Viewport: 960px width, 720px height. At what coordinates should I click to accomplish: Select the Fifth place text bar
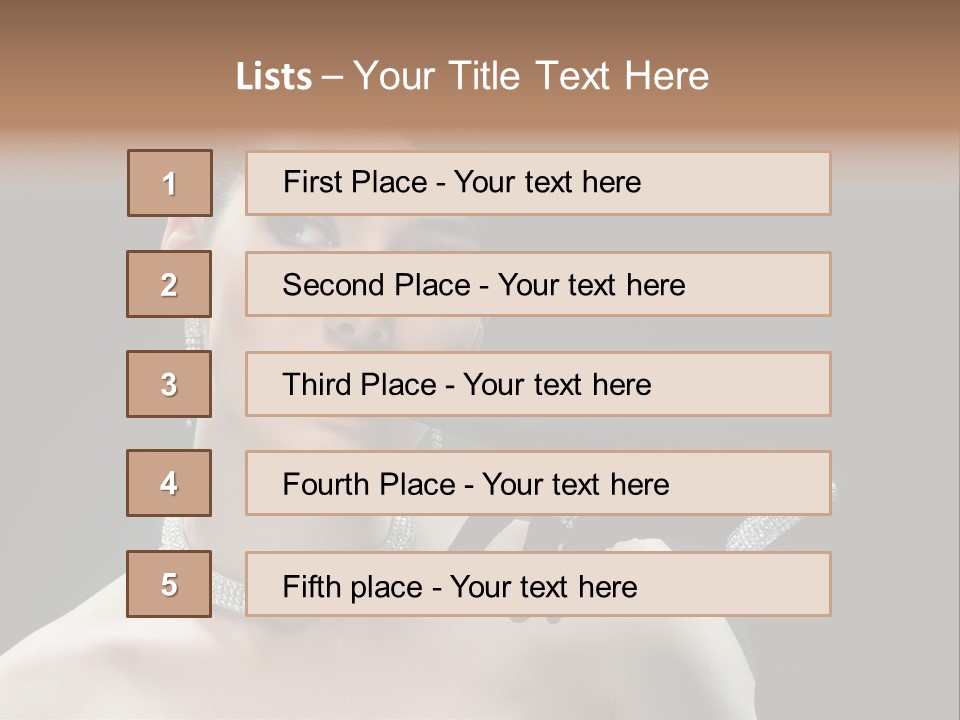[538, 583]
